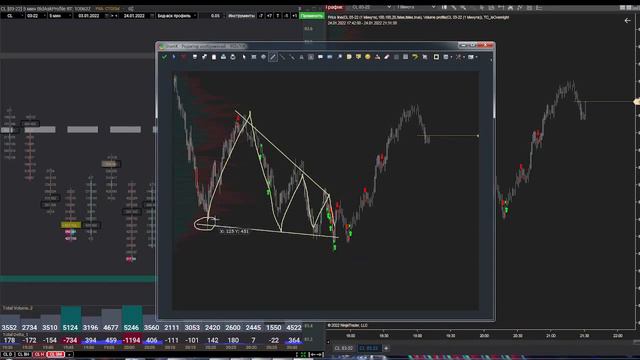Open the border color box in the editor toolbar

pyautogui.click(x=436, y=57)
